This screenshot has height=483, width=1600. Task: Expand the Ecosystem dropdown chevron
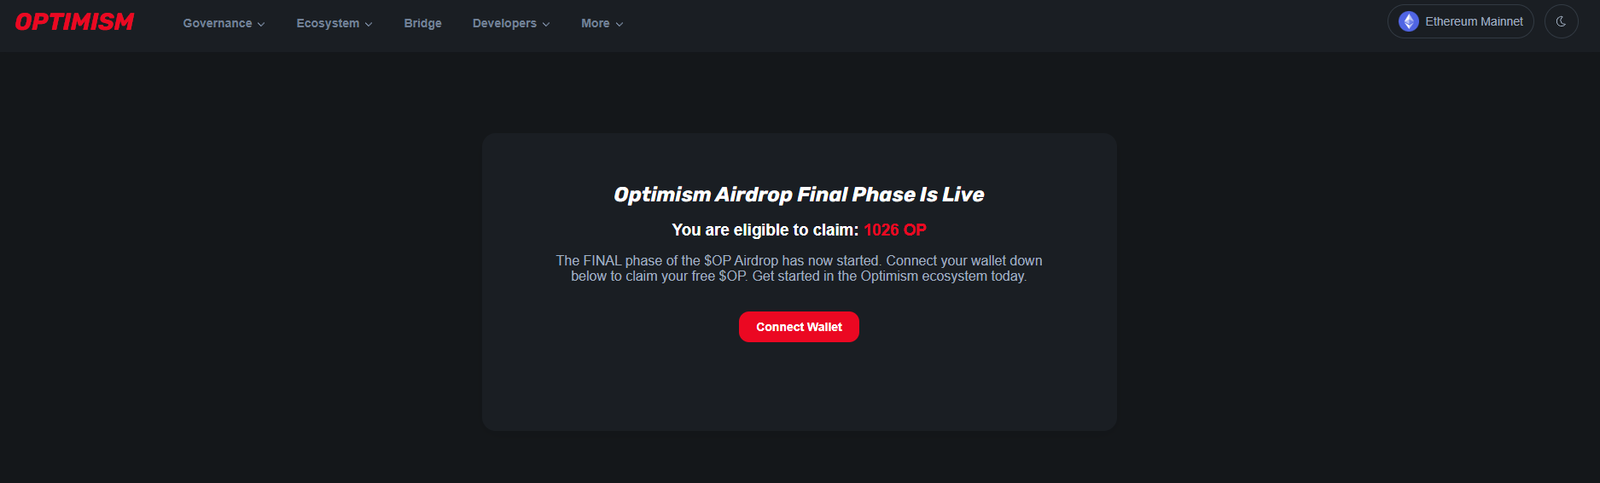tap(368, 24)
